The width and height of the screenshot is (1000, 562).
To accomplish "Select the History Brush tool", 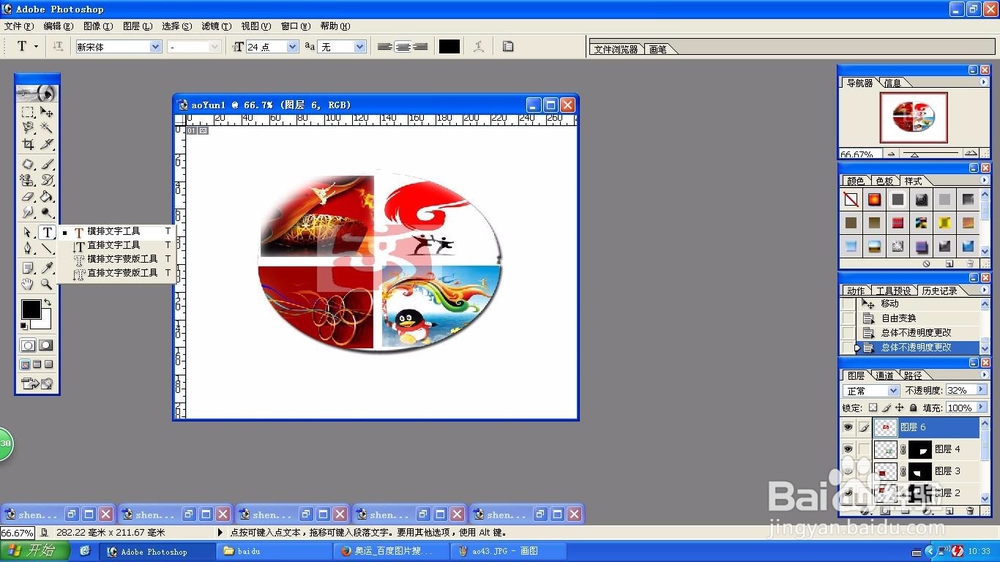I will point(47,181).
